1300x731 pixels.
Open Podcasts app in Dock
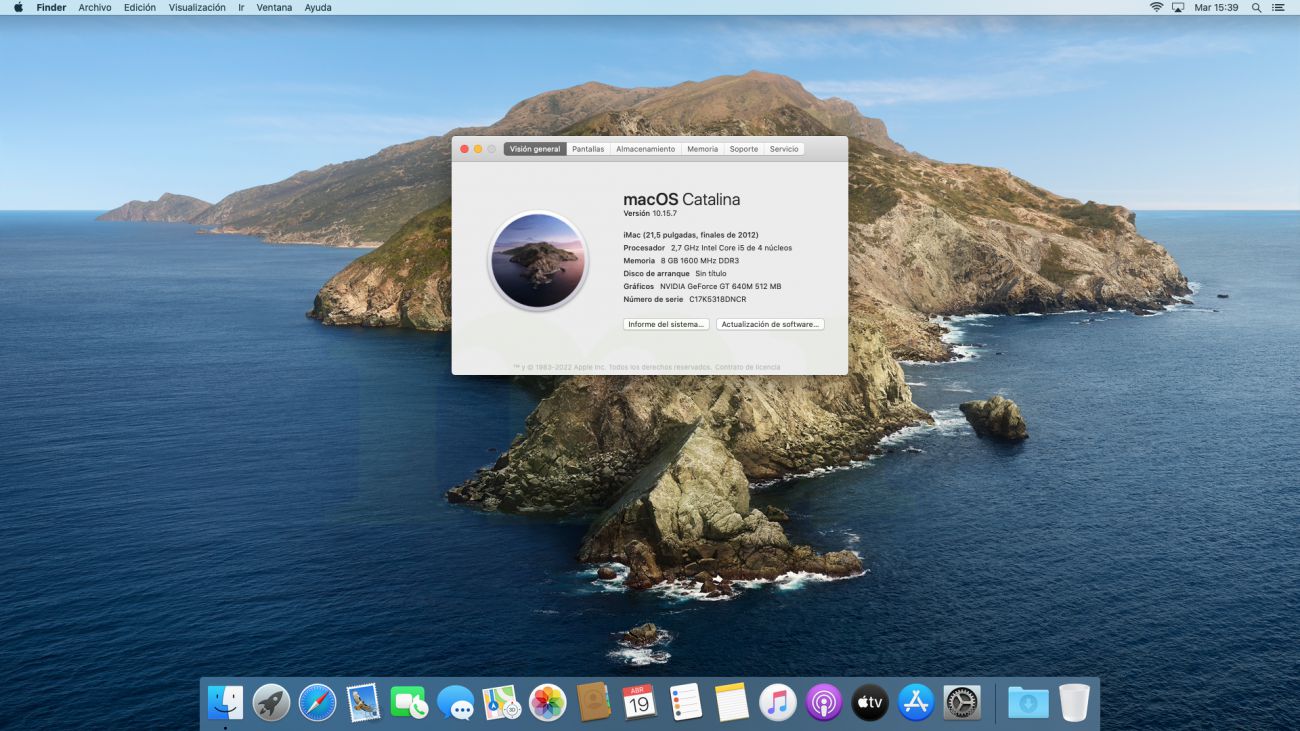824,703
